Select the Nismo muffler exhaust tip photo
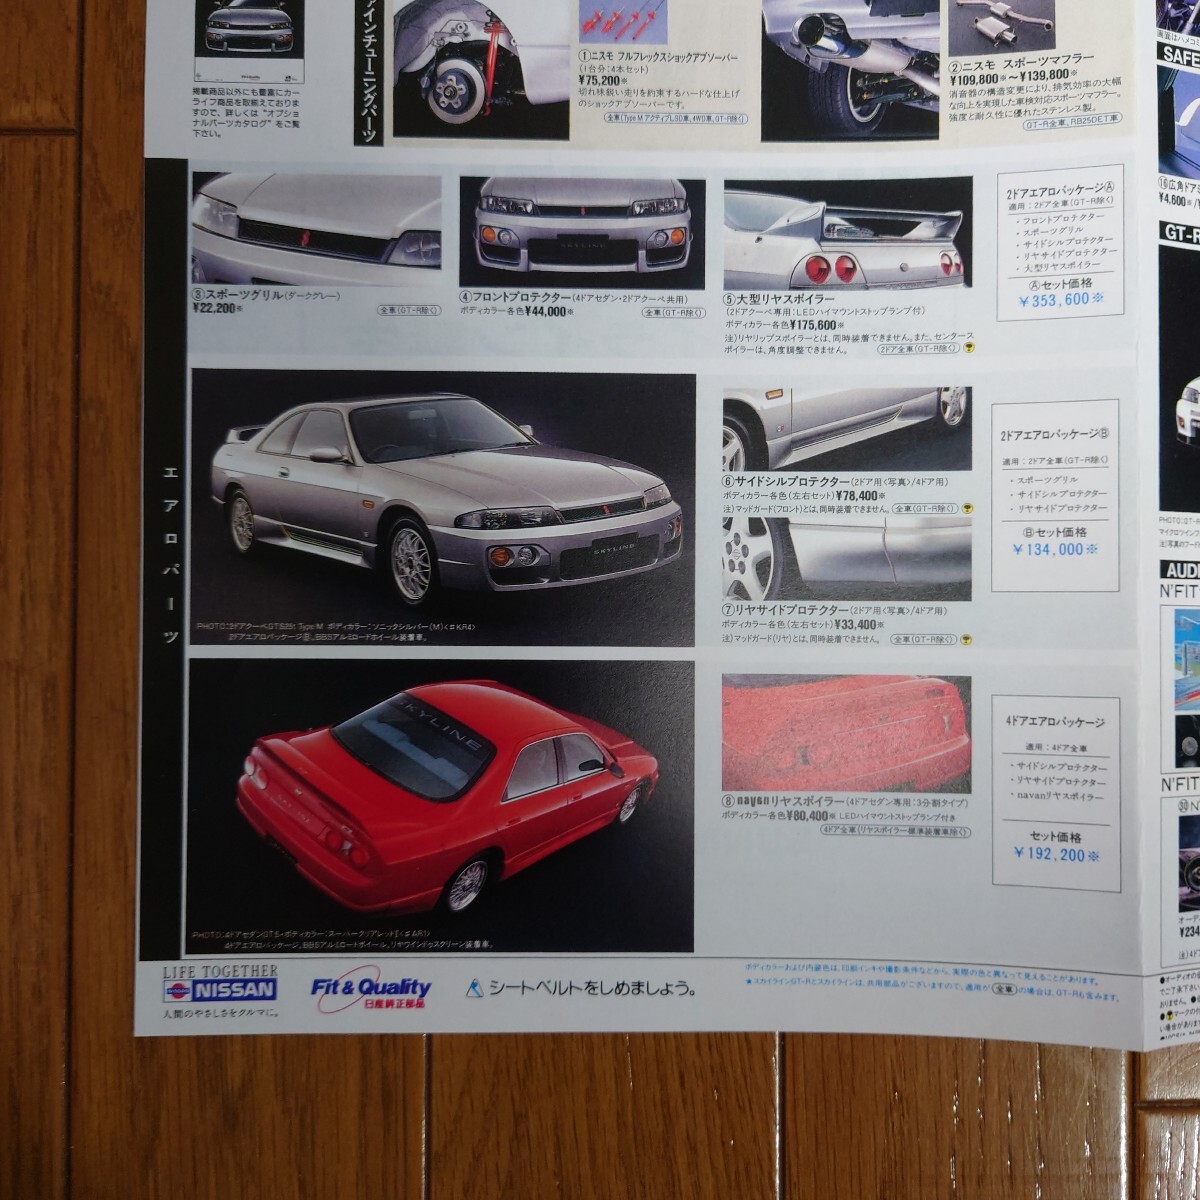1200x1200 pixels. [x=849, y=70]
